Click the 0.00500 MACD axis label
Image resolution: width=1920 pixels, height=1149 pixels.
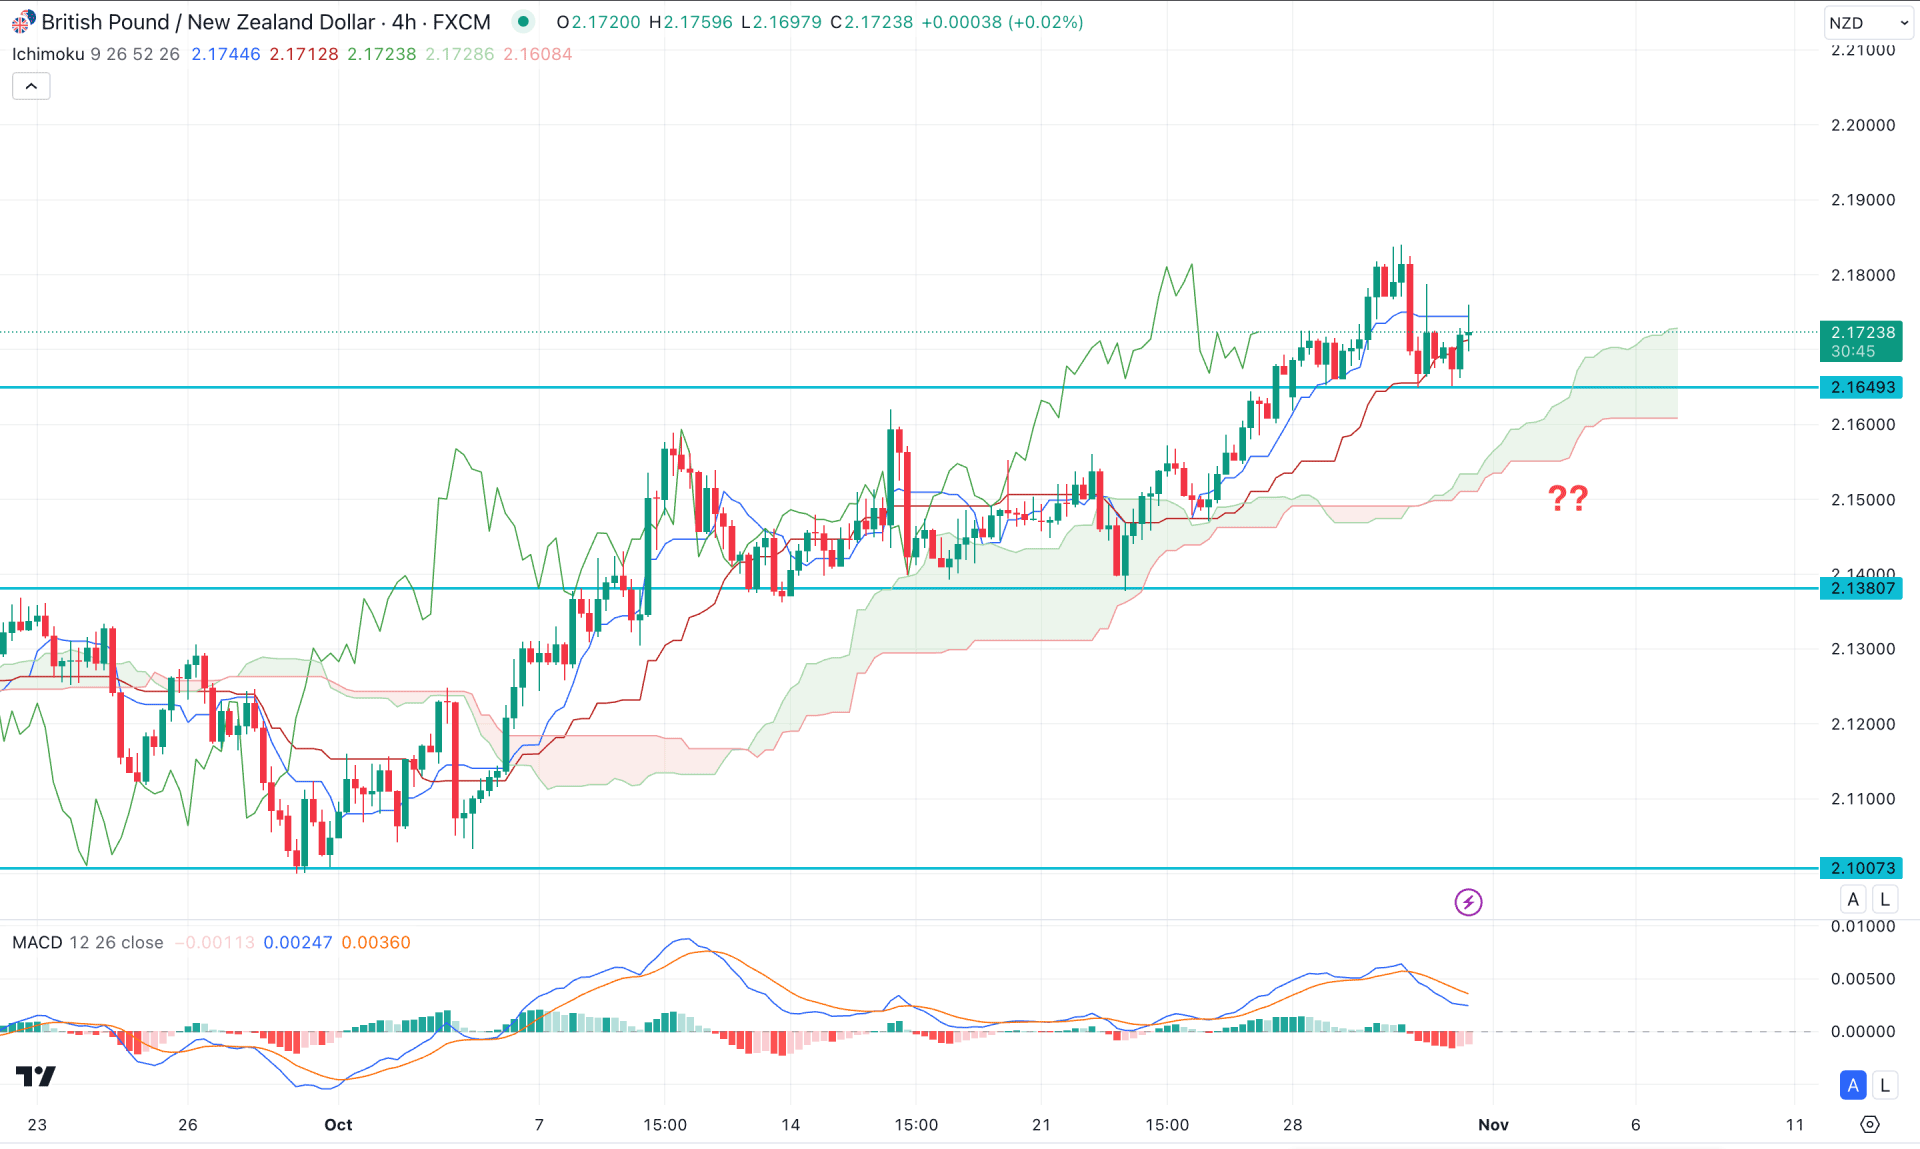[1863, 979]
